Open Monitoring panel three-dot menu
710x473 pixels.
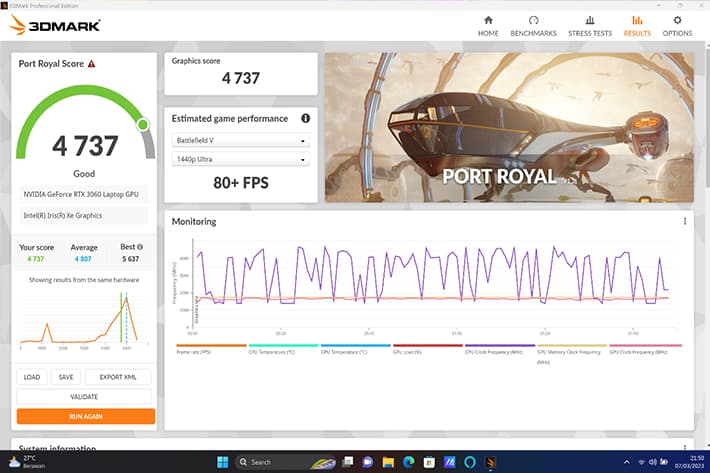(x=685, y=221)
